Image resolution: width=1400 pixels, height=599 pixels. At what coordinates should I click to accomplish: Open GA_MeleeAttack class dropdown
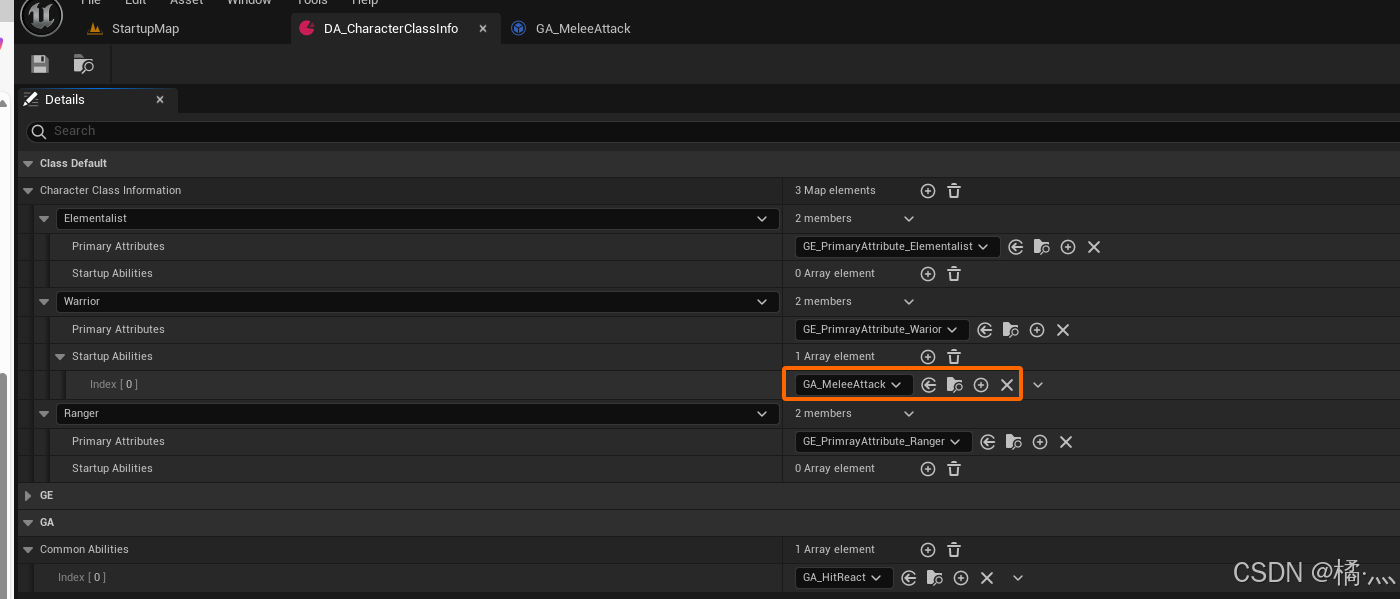coord(854,384)
